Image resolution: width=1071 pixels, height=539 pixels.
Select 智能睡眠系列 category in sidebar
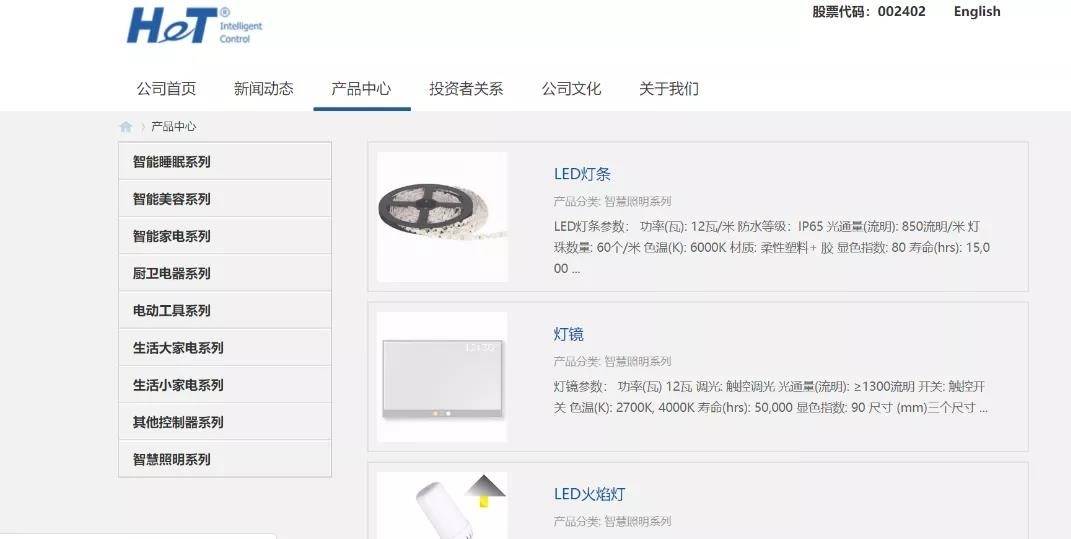click(225, 161)
